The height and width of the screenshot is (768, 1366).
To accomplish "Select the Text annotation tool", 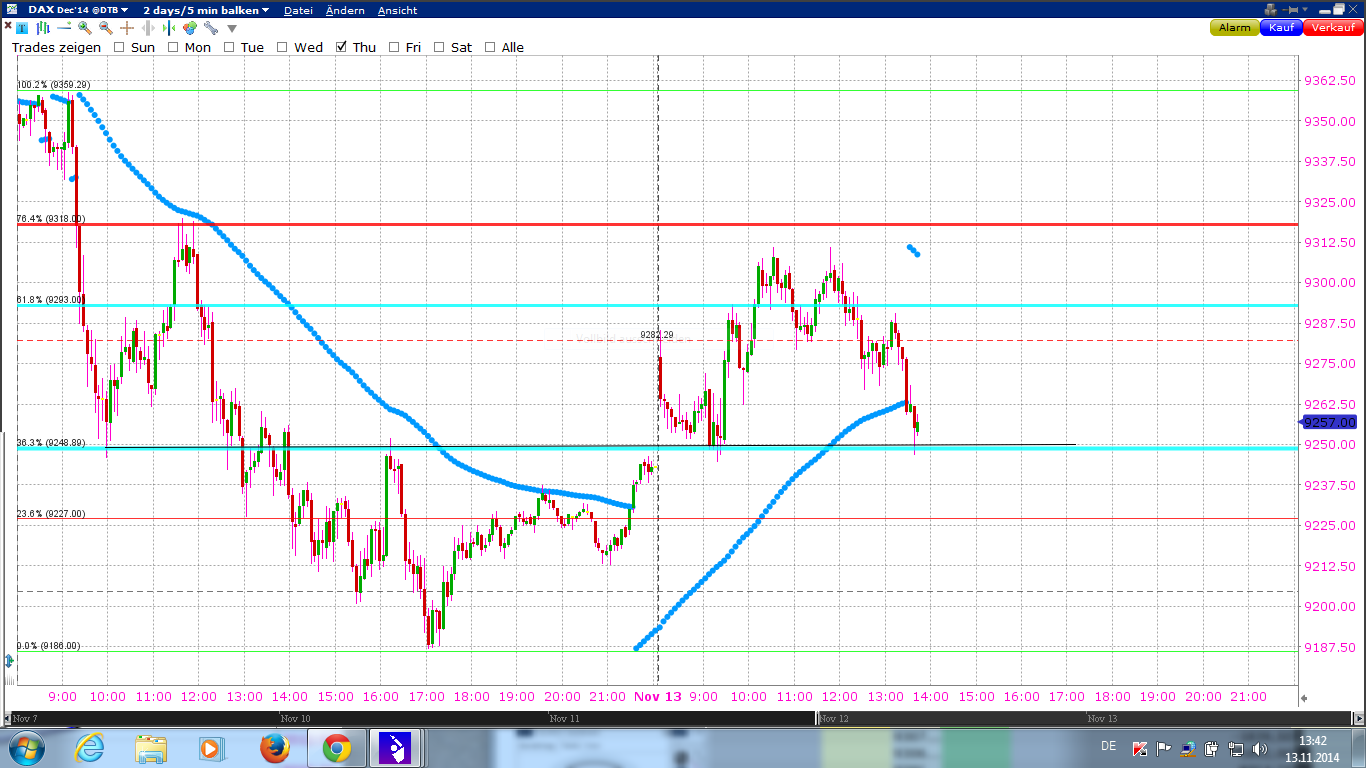I will [21, 29].
